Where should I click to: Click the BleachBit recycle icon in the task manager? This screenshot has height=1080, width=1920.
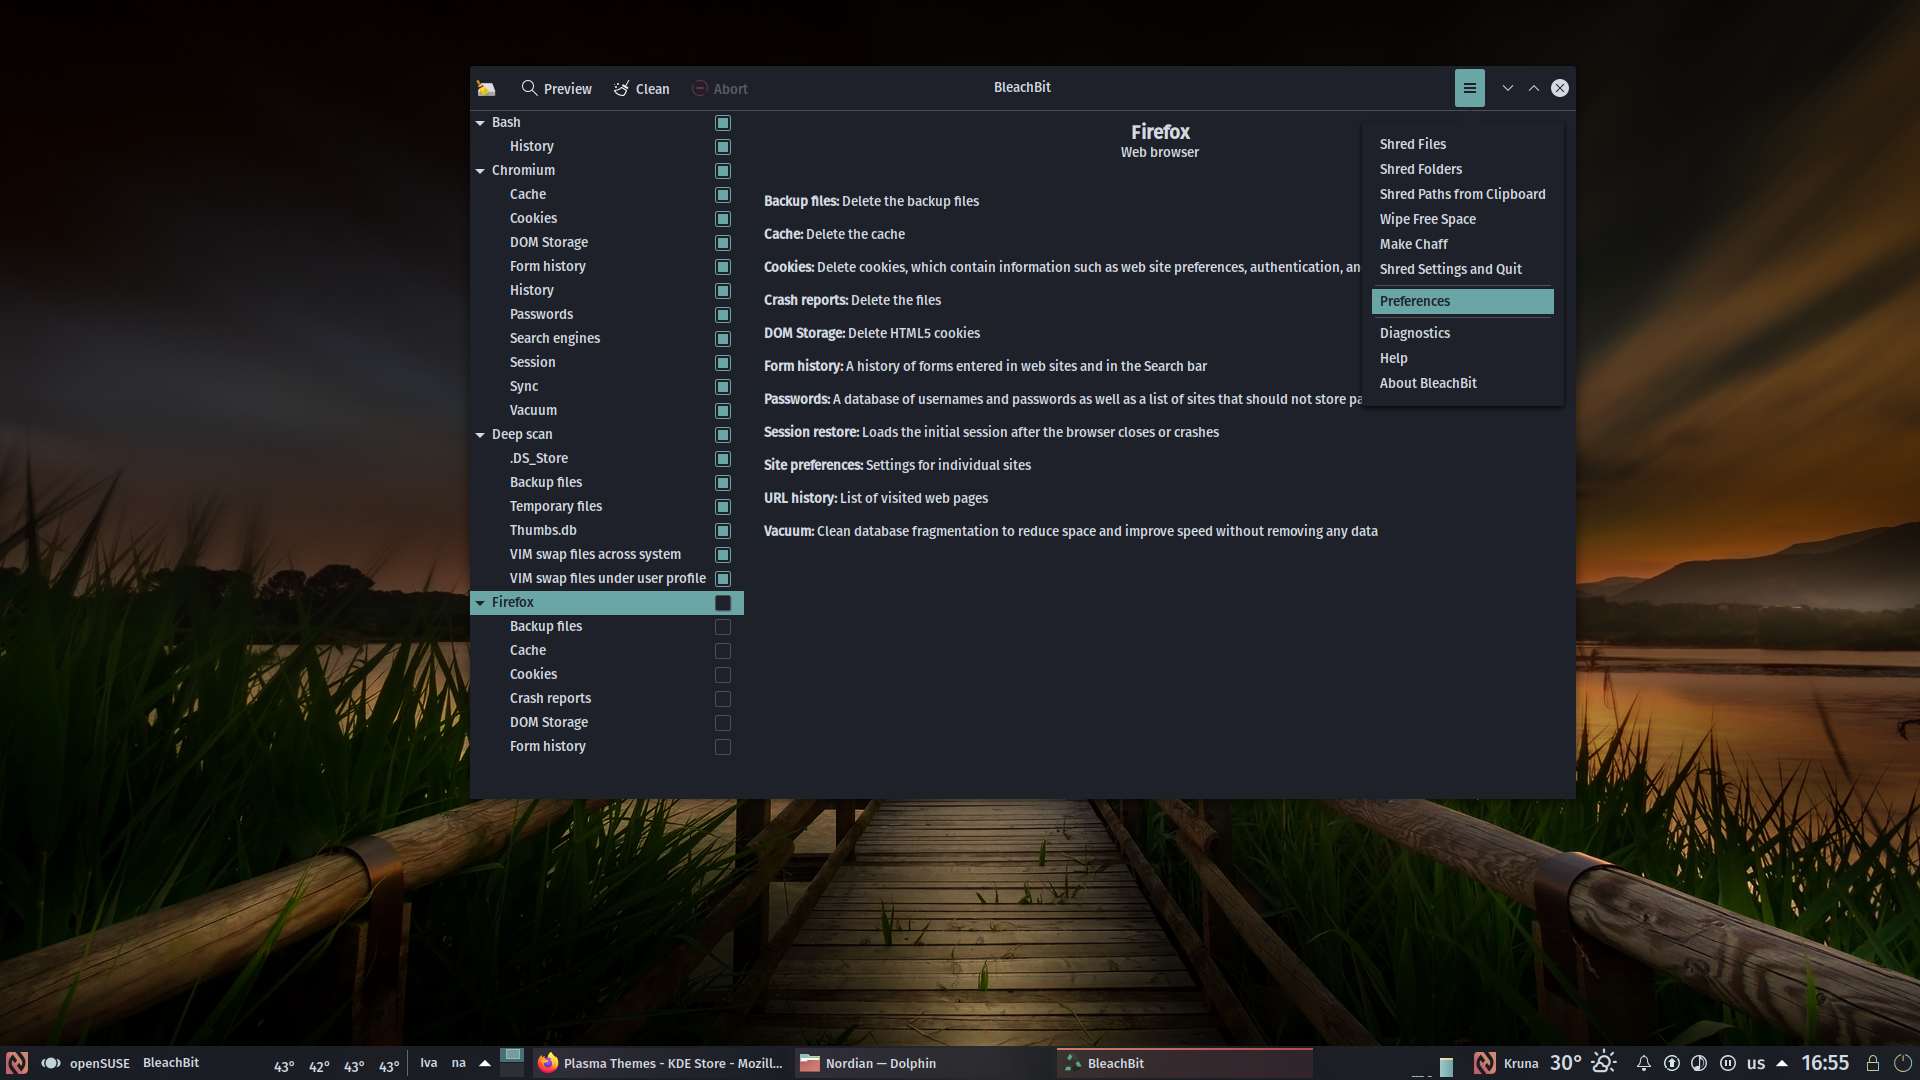[1072, 1063]
